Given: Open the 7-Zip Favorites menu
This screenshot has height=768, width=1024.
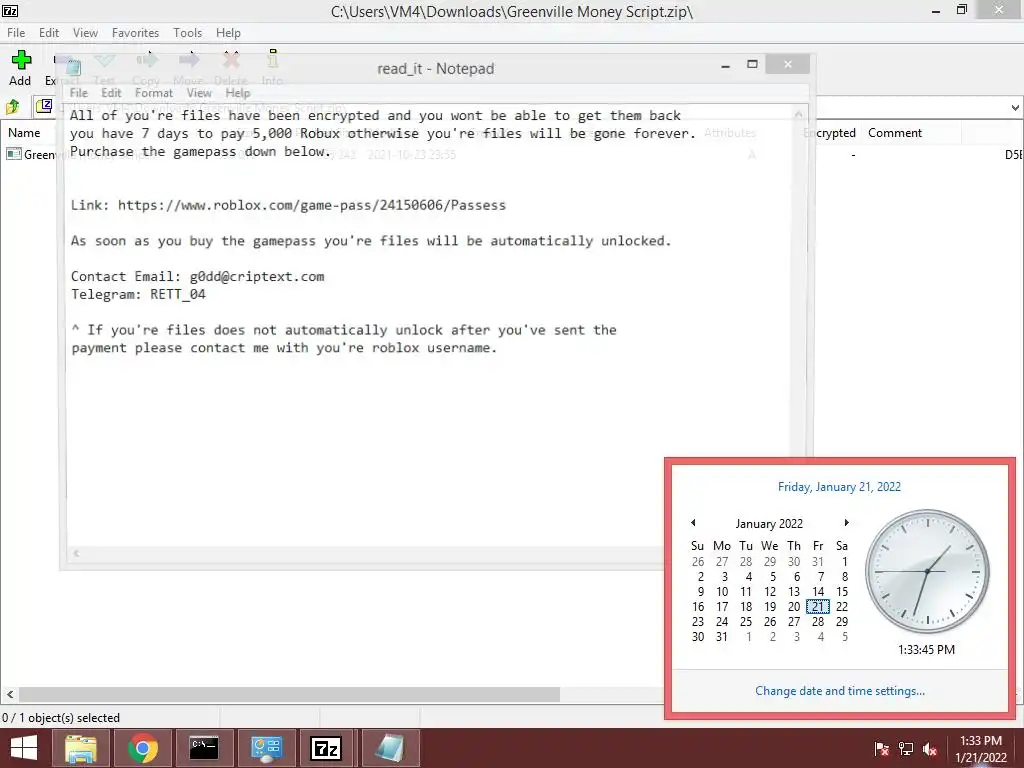Looking at the screenshot, I should [x=135, y=33].
